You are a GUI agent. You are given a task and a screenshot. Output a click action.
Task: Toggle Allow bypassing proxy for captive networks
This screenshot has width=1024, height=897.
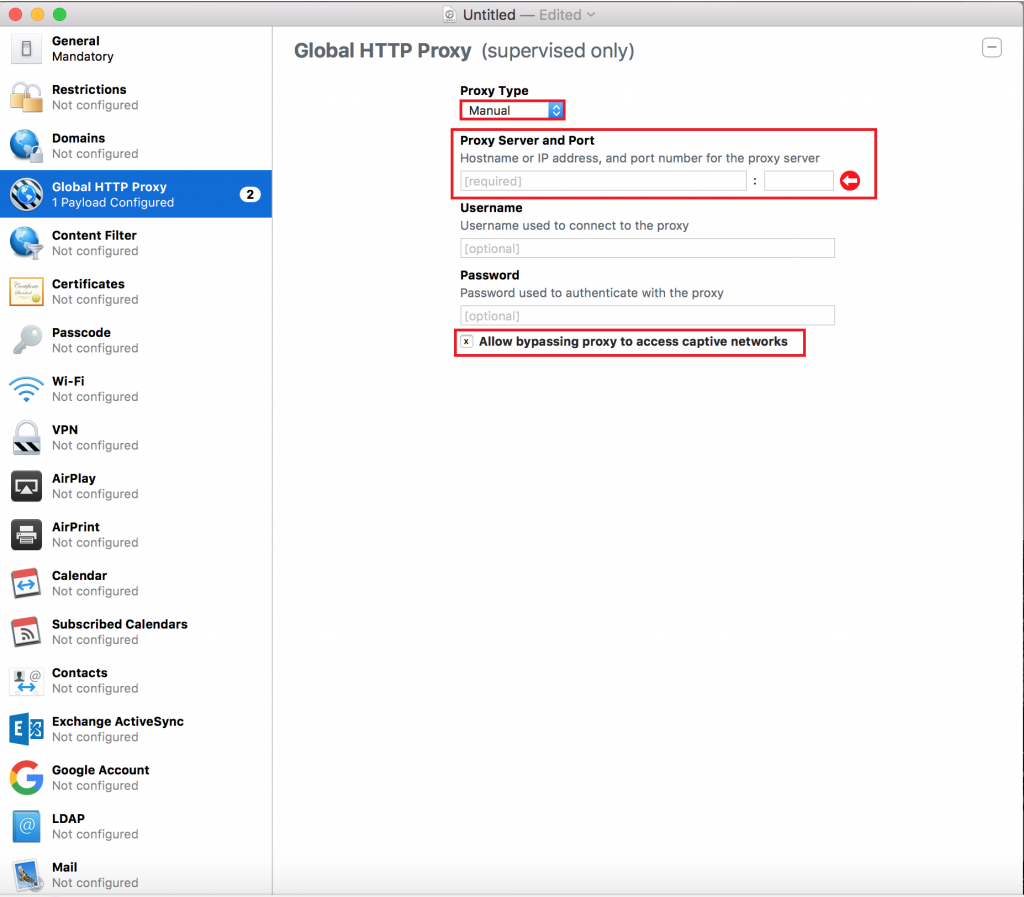click(466, 341)
